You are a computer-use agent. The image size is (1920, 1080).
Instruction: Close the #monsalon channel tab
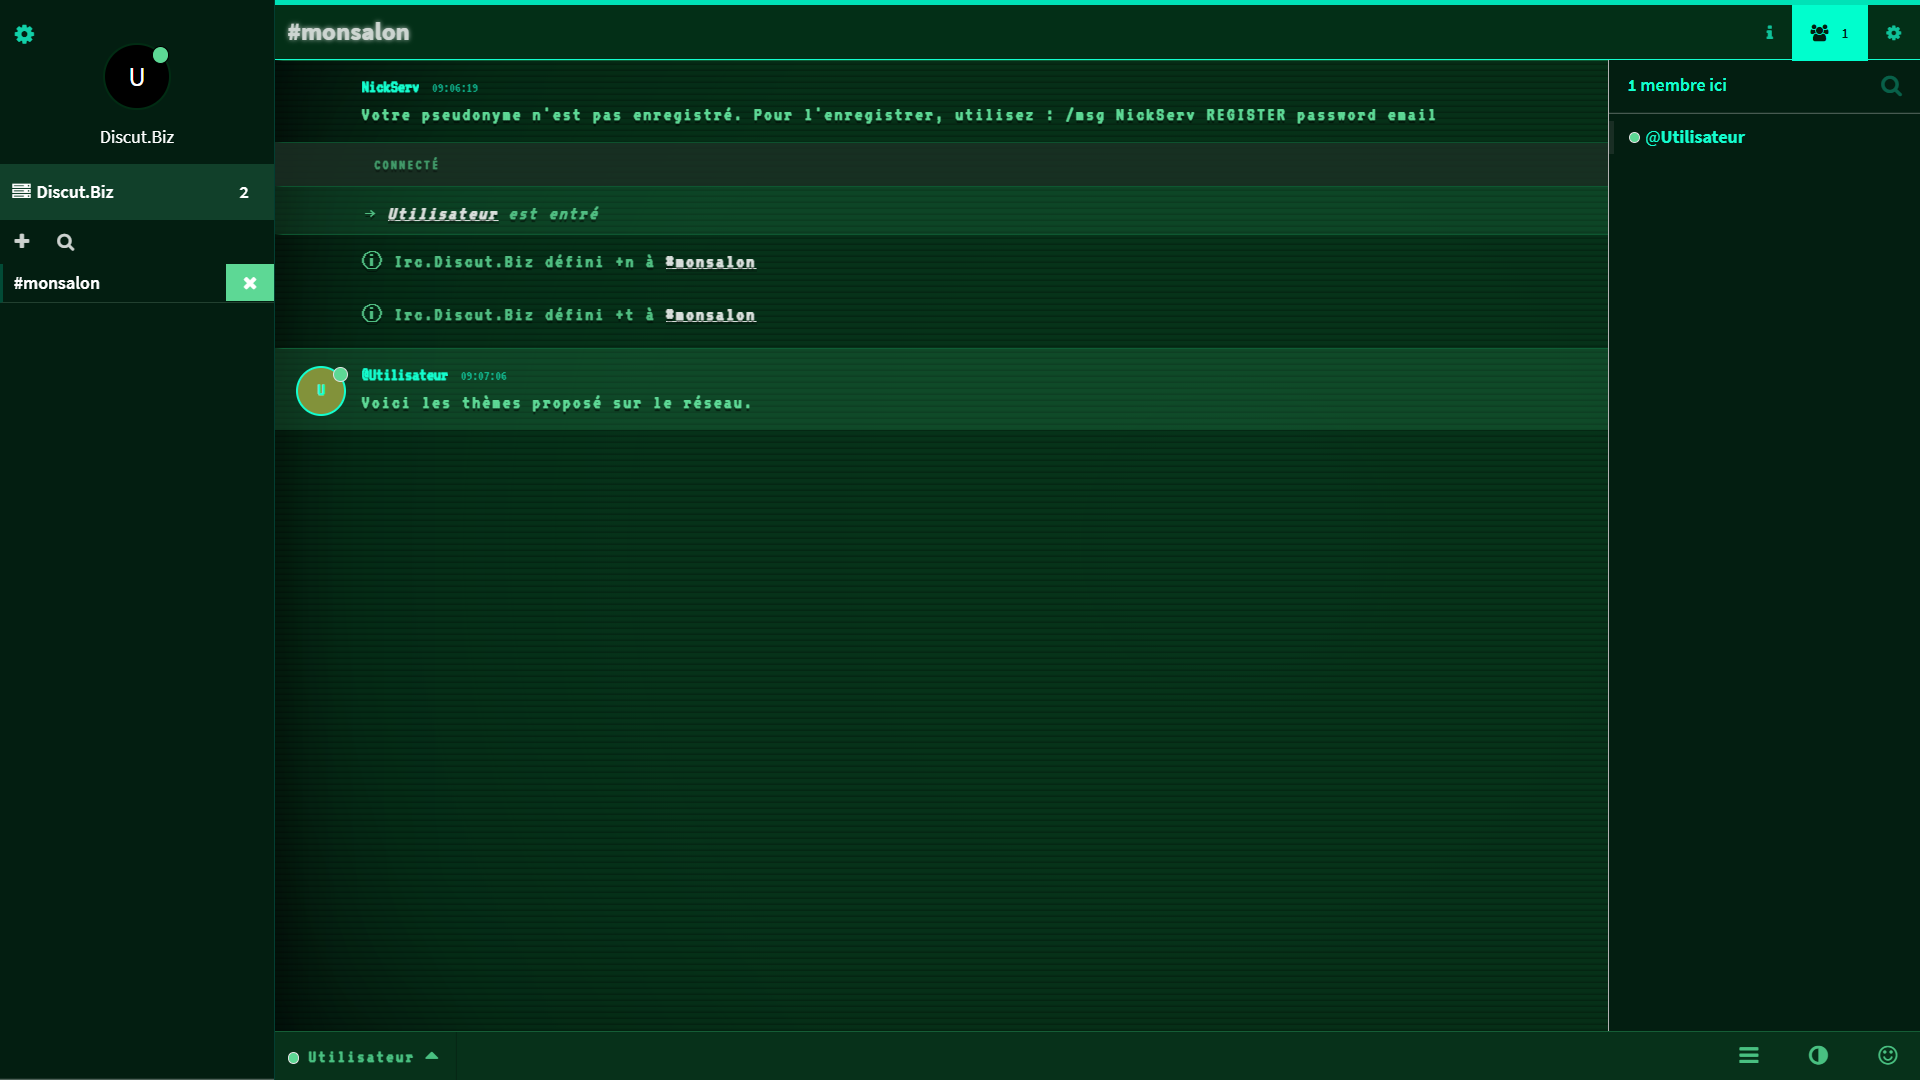tap(250, 283)
